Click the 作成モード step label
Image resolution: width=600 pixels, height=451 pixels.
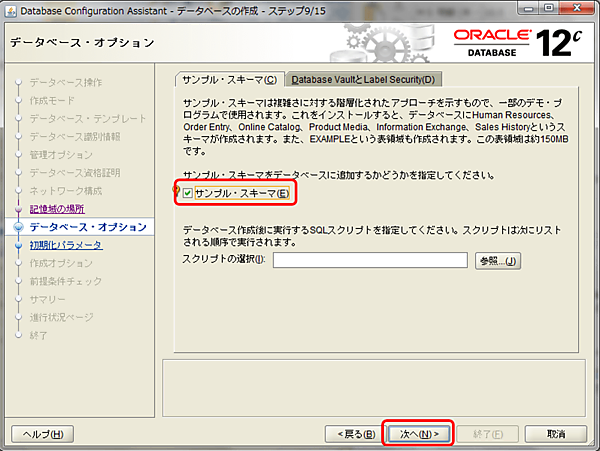tap(52, 100)
